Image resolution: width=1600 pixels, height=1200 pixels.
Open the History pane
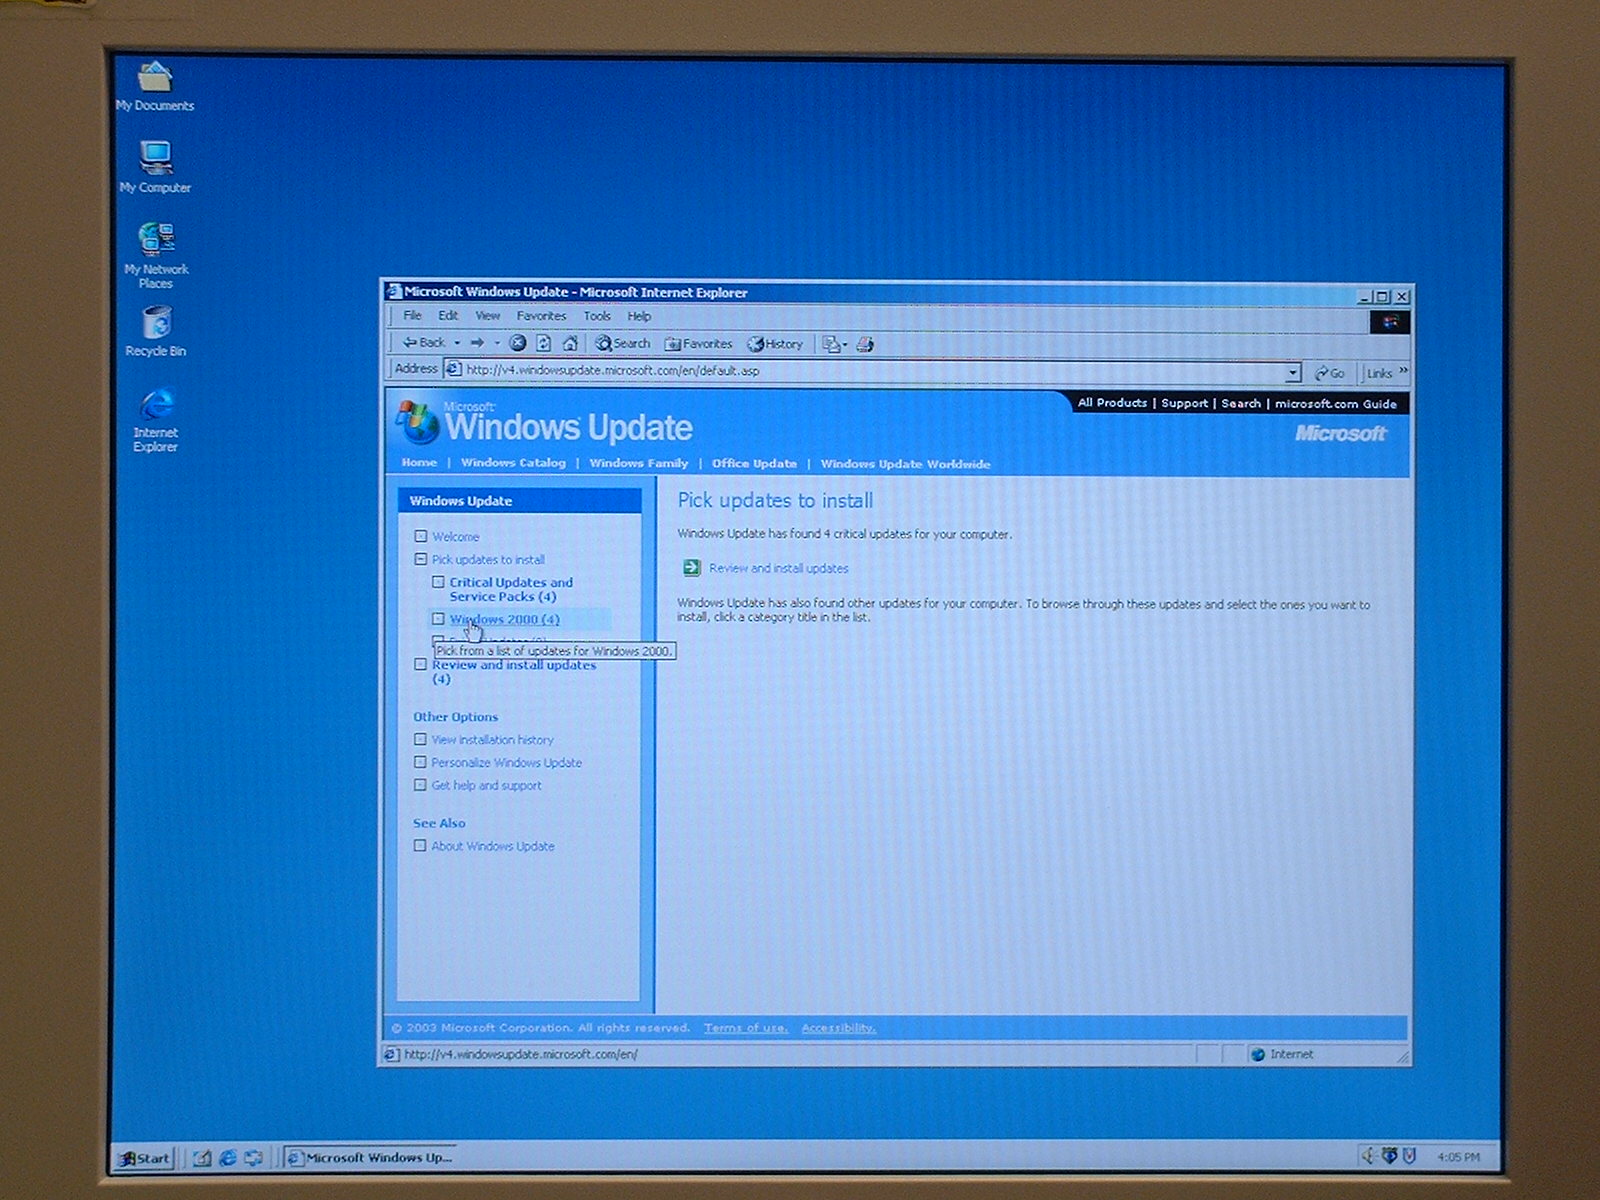[775, 344]
